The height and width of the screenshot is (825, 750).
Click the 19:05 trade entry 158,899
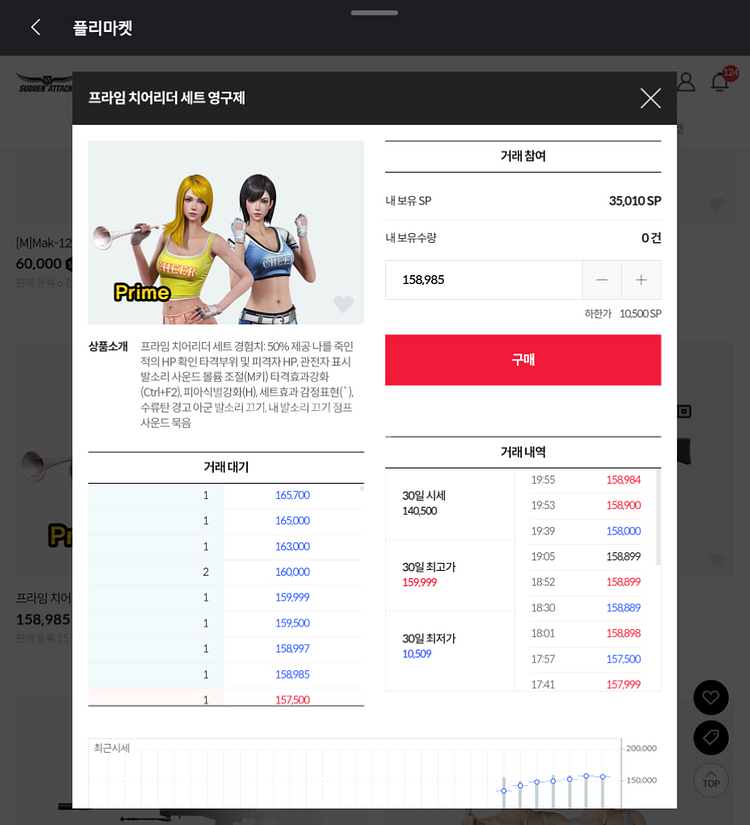(x=585, y=557)
